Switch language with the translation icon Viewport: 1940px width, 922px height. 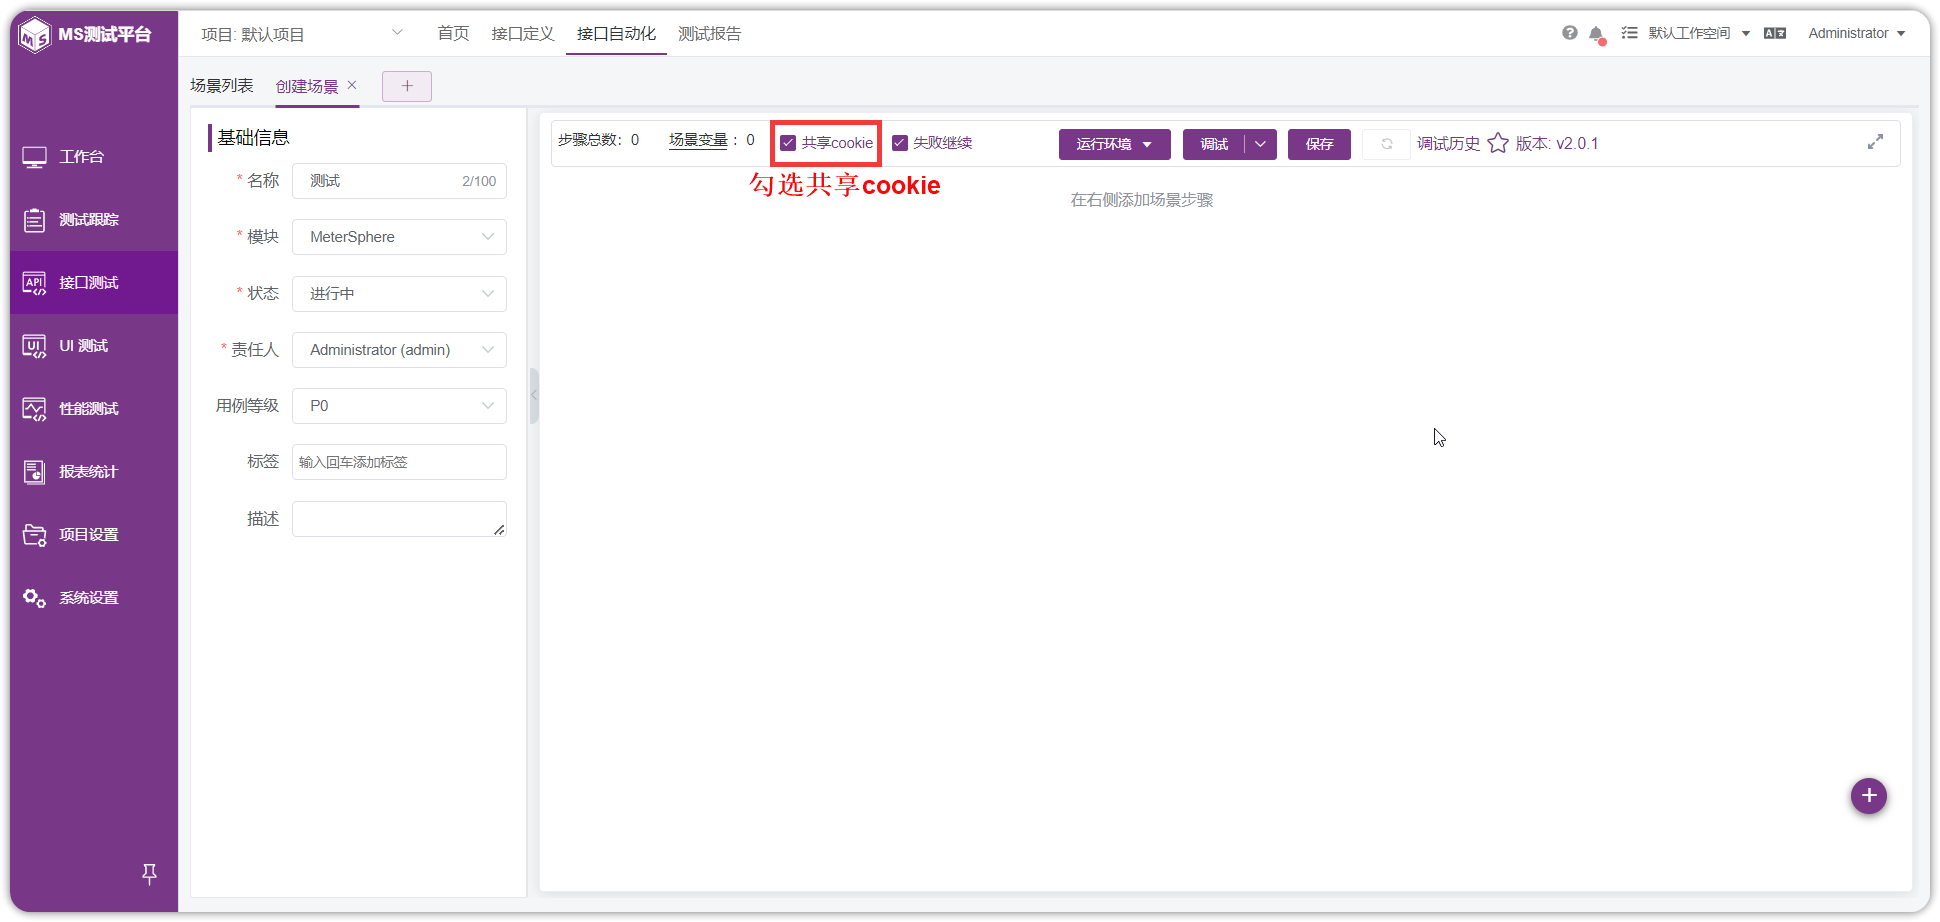[1775, 33]
